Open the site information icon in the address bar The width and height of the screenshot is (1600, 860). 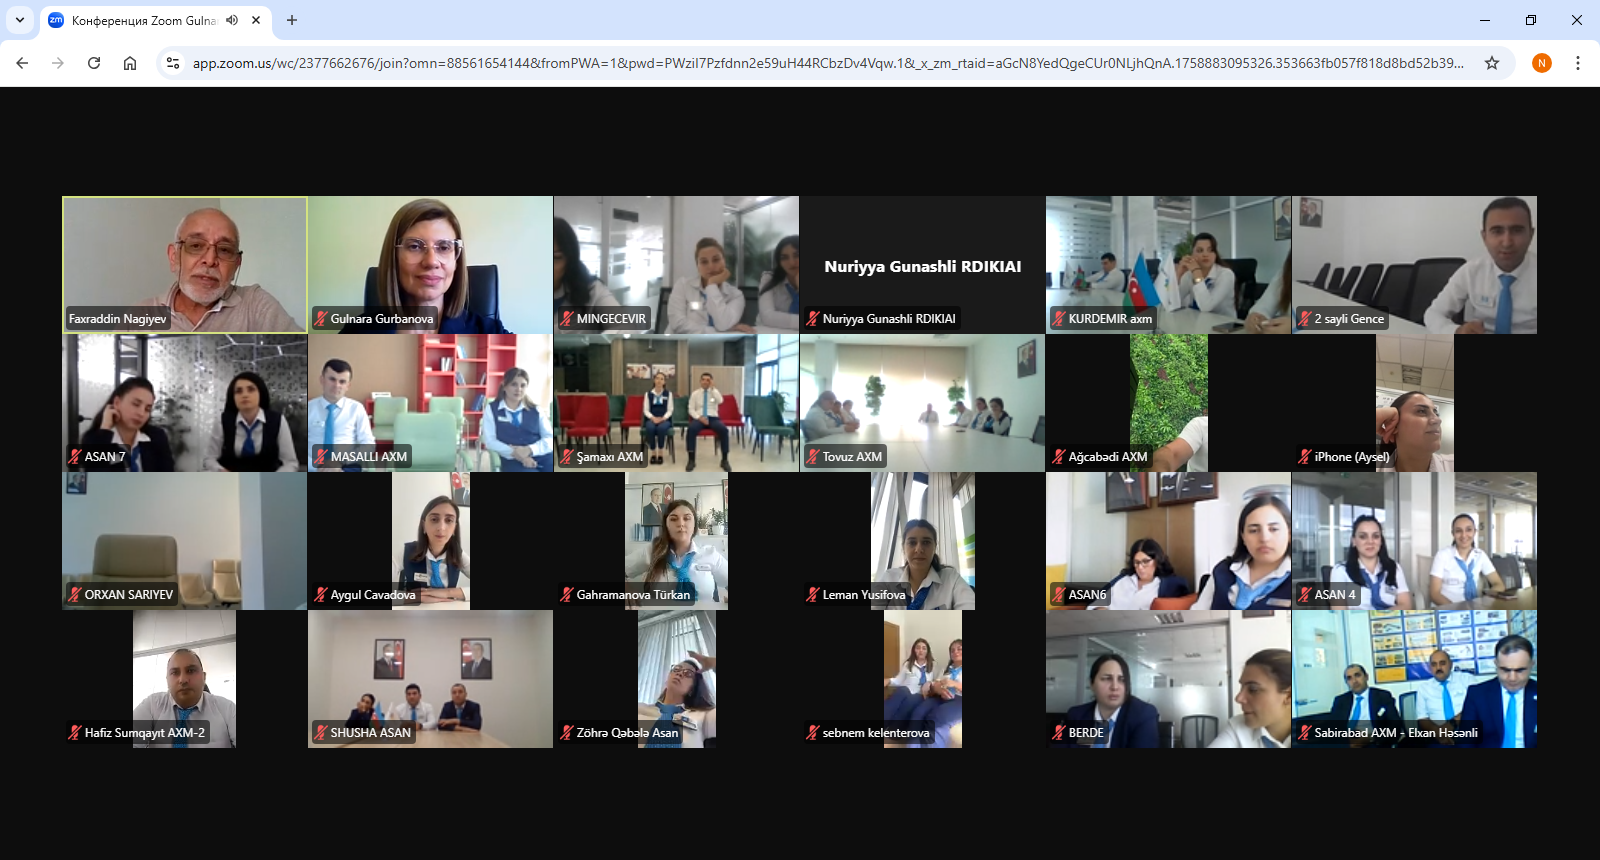(x=173, y=63)
